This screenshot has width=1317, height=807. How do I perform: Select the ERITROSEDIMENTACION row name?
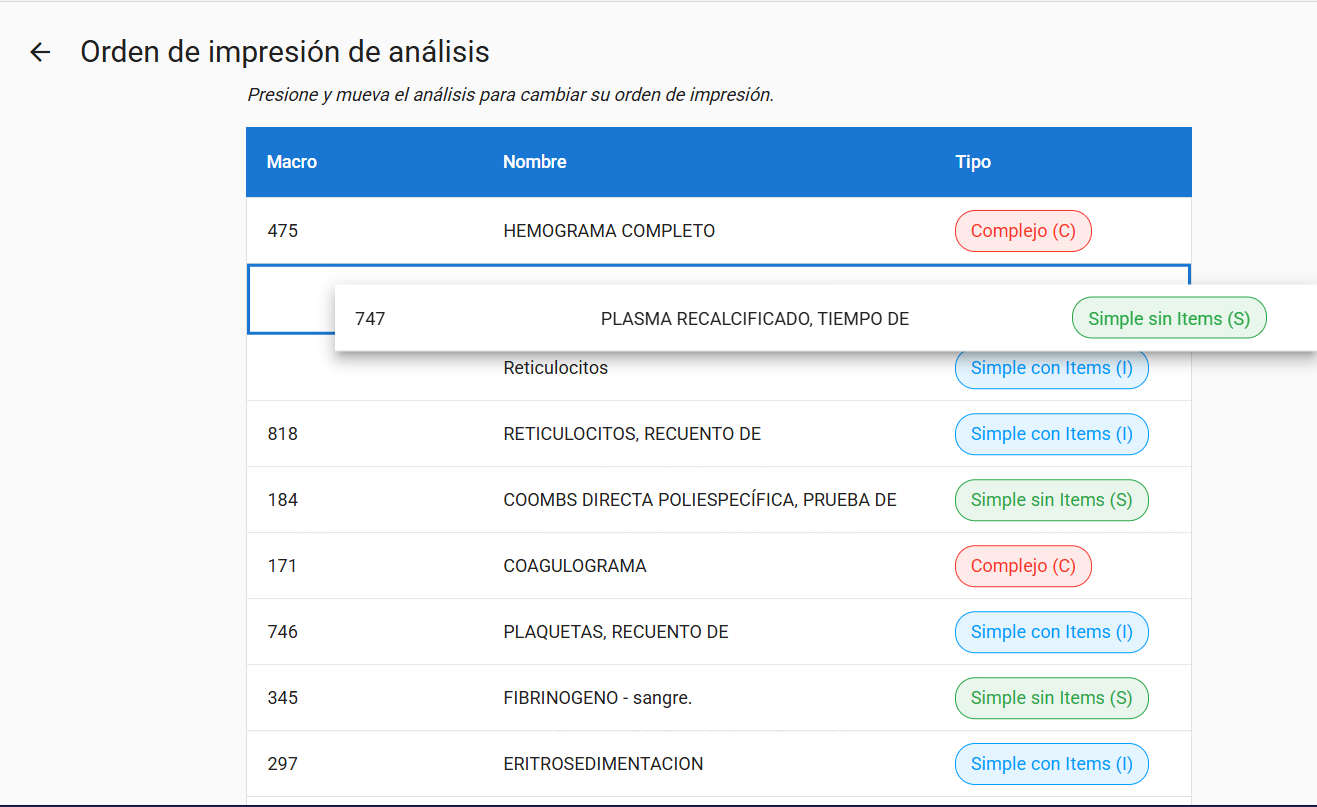coord(603,764)
